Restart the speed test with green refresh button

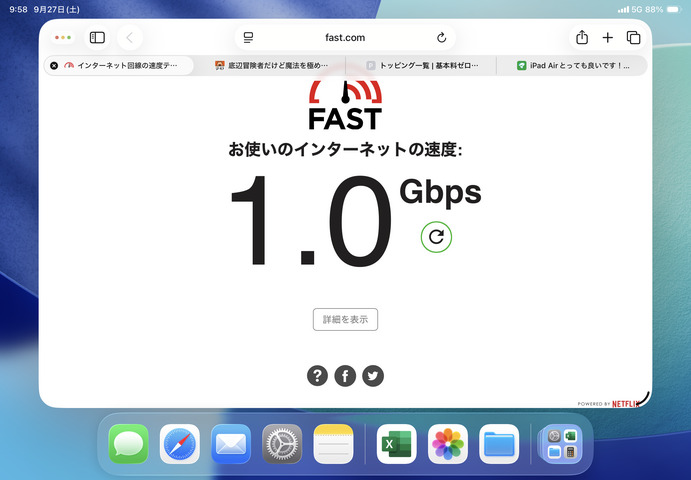[436, 237]
